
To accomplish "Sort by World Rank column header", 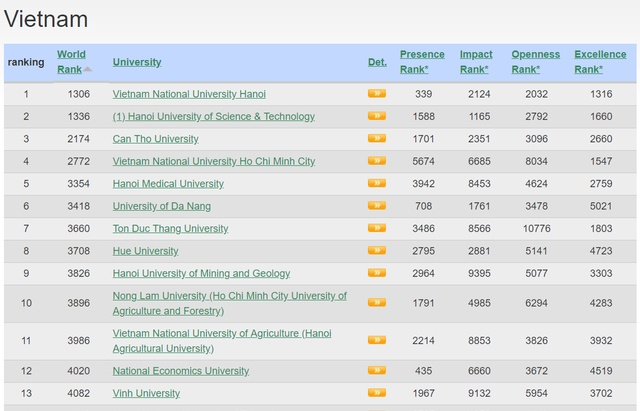I will tap(71, 62).
